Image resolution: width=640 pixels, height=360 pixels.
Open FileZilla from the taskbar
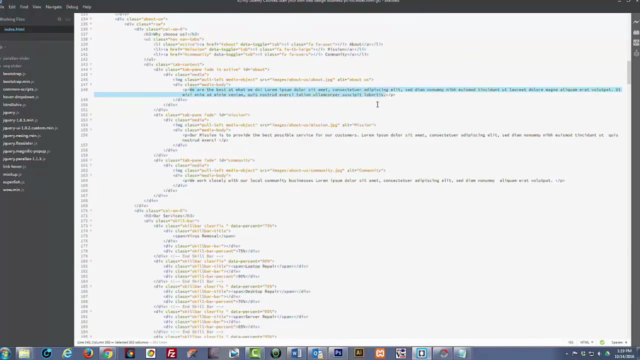pyautogui.click(x=171, y=353)
